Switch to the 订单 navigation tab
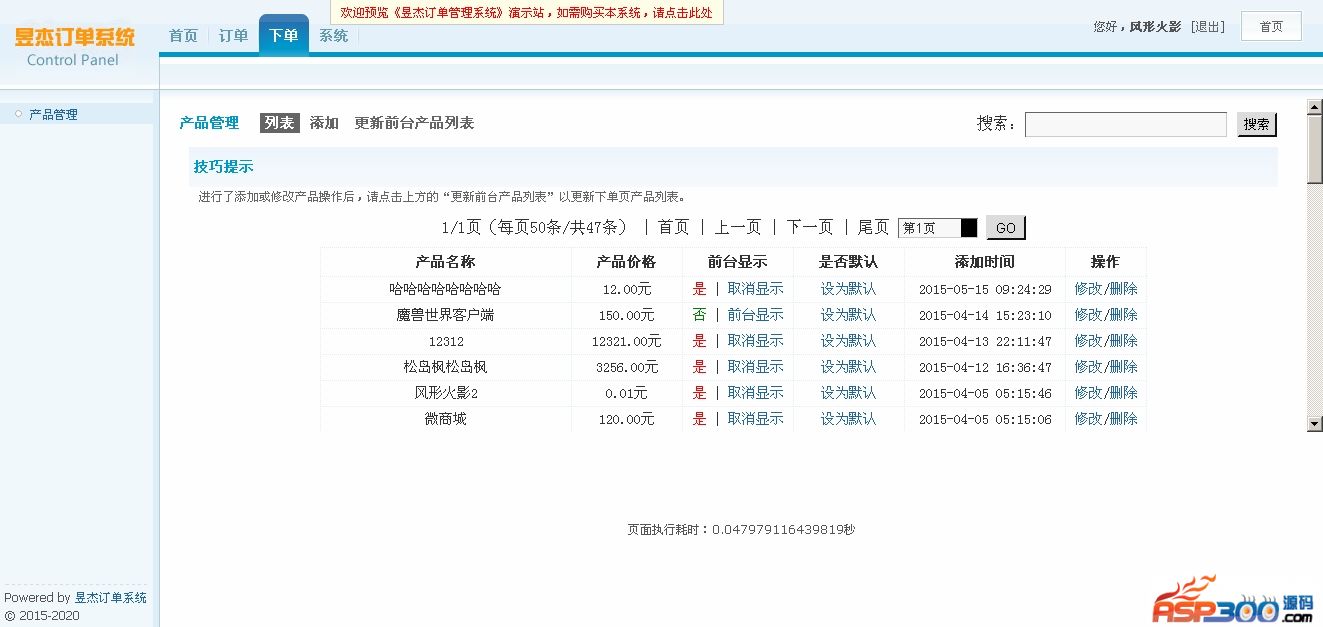 pyautogui.click(x=233, y=35)
